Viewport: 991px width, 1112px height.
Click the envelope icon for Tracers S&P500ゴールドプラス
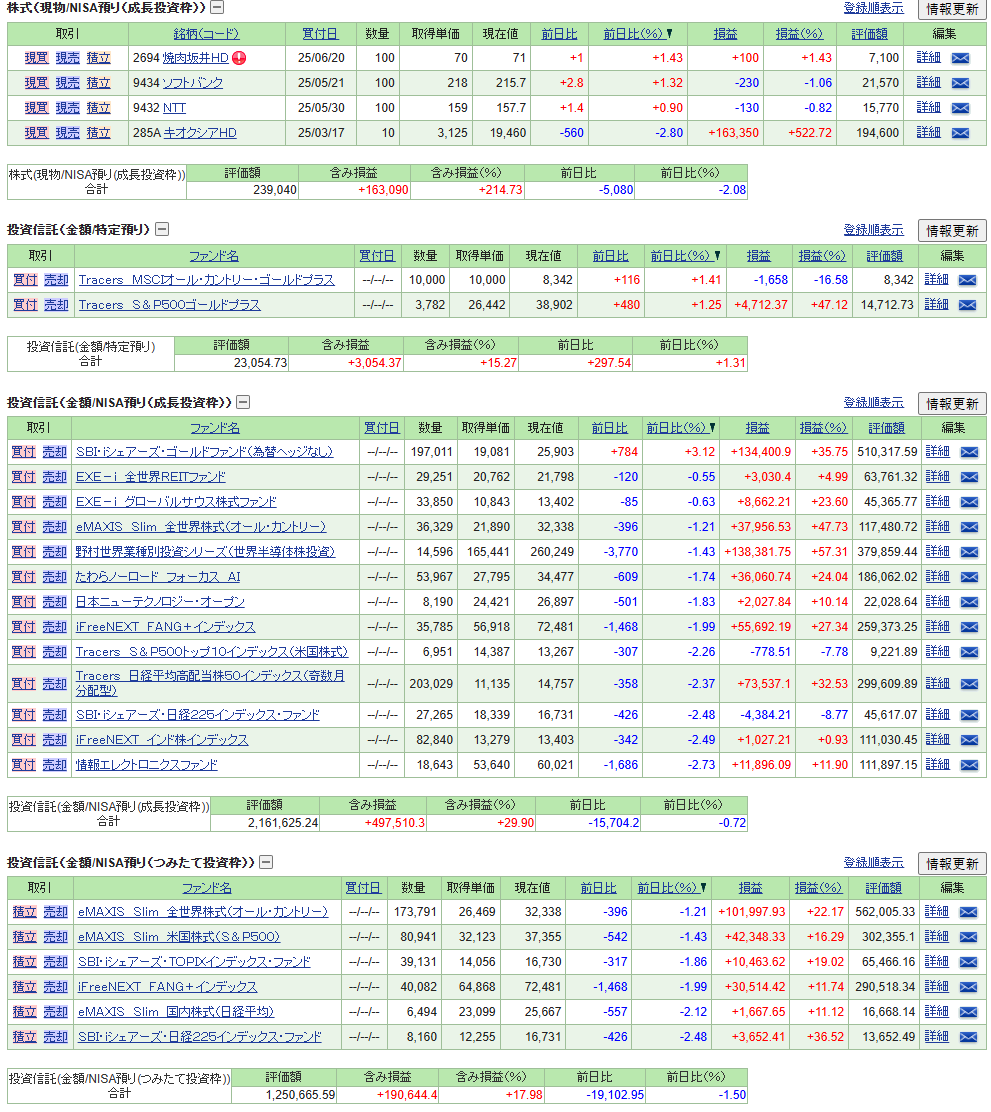pyautogui.click(x=966, y=305)
